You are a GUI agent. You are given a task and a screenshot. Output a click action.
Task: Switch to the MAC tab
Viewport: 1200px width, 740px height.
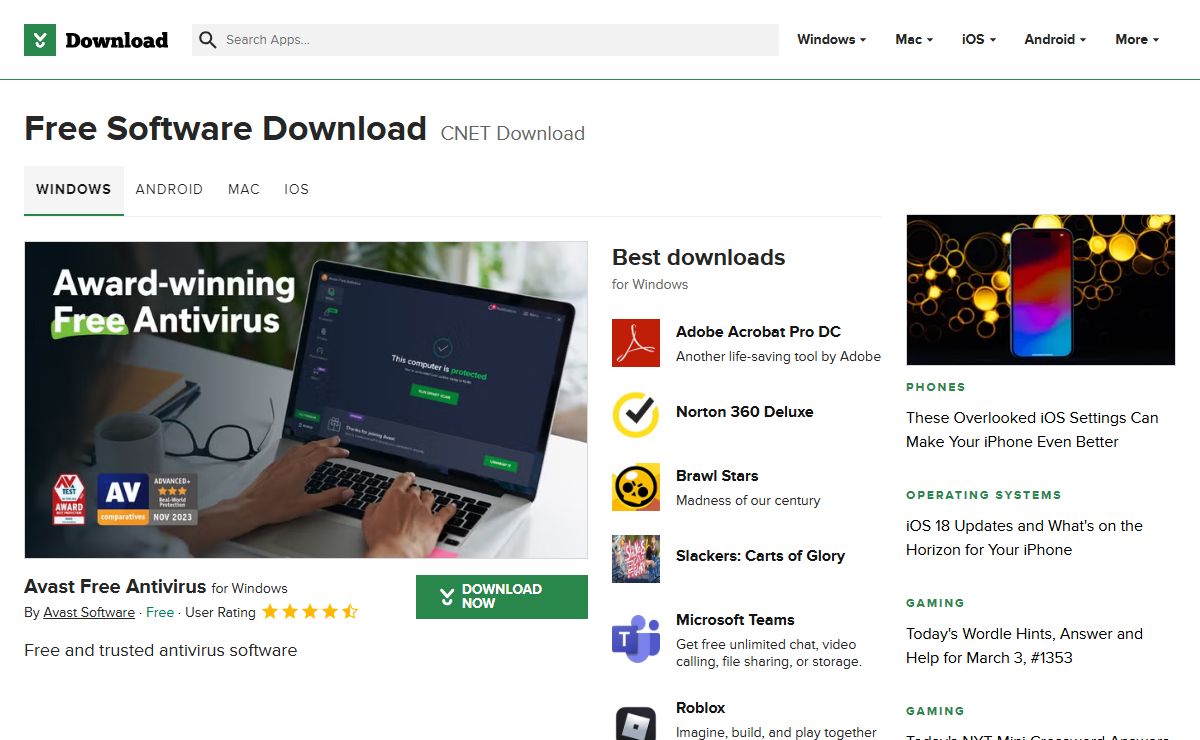(x=244, y=189)
